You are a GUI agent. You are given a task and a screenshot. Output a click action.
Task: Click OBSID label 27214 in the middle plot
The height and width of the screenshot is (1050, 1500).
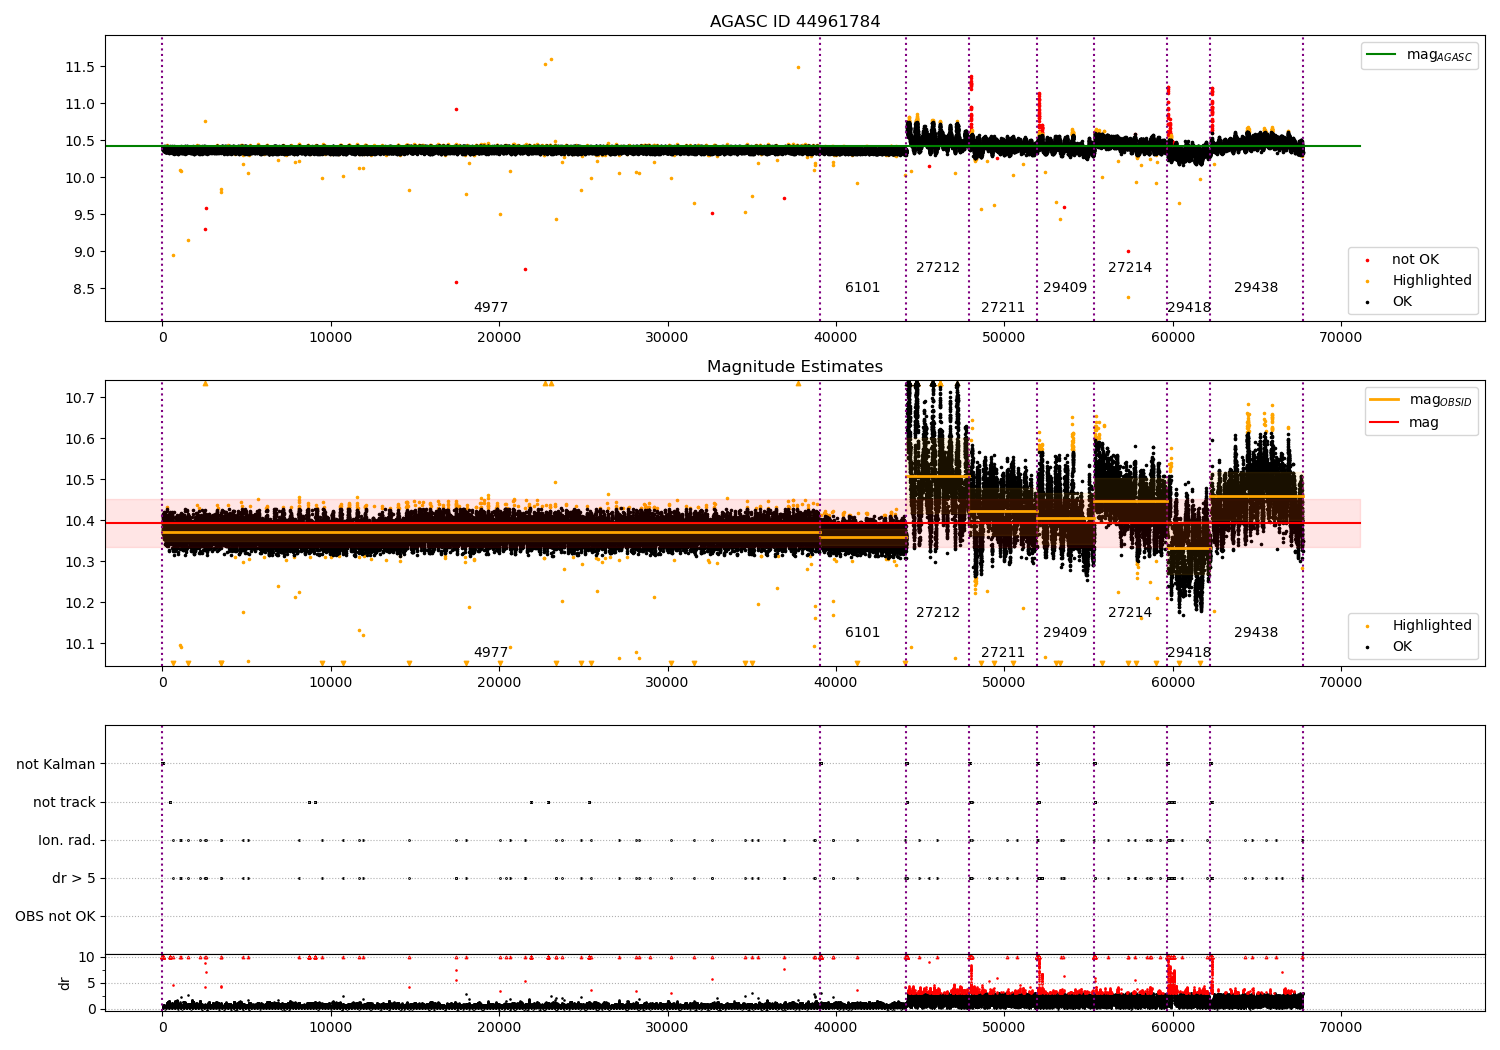[1130, 613]
